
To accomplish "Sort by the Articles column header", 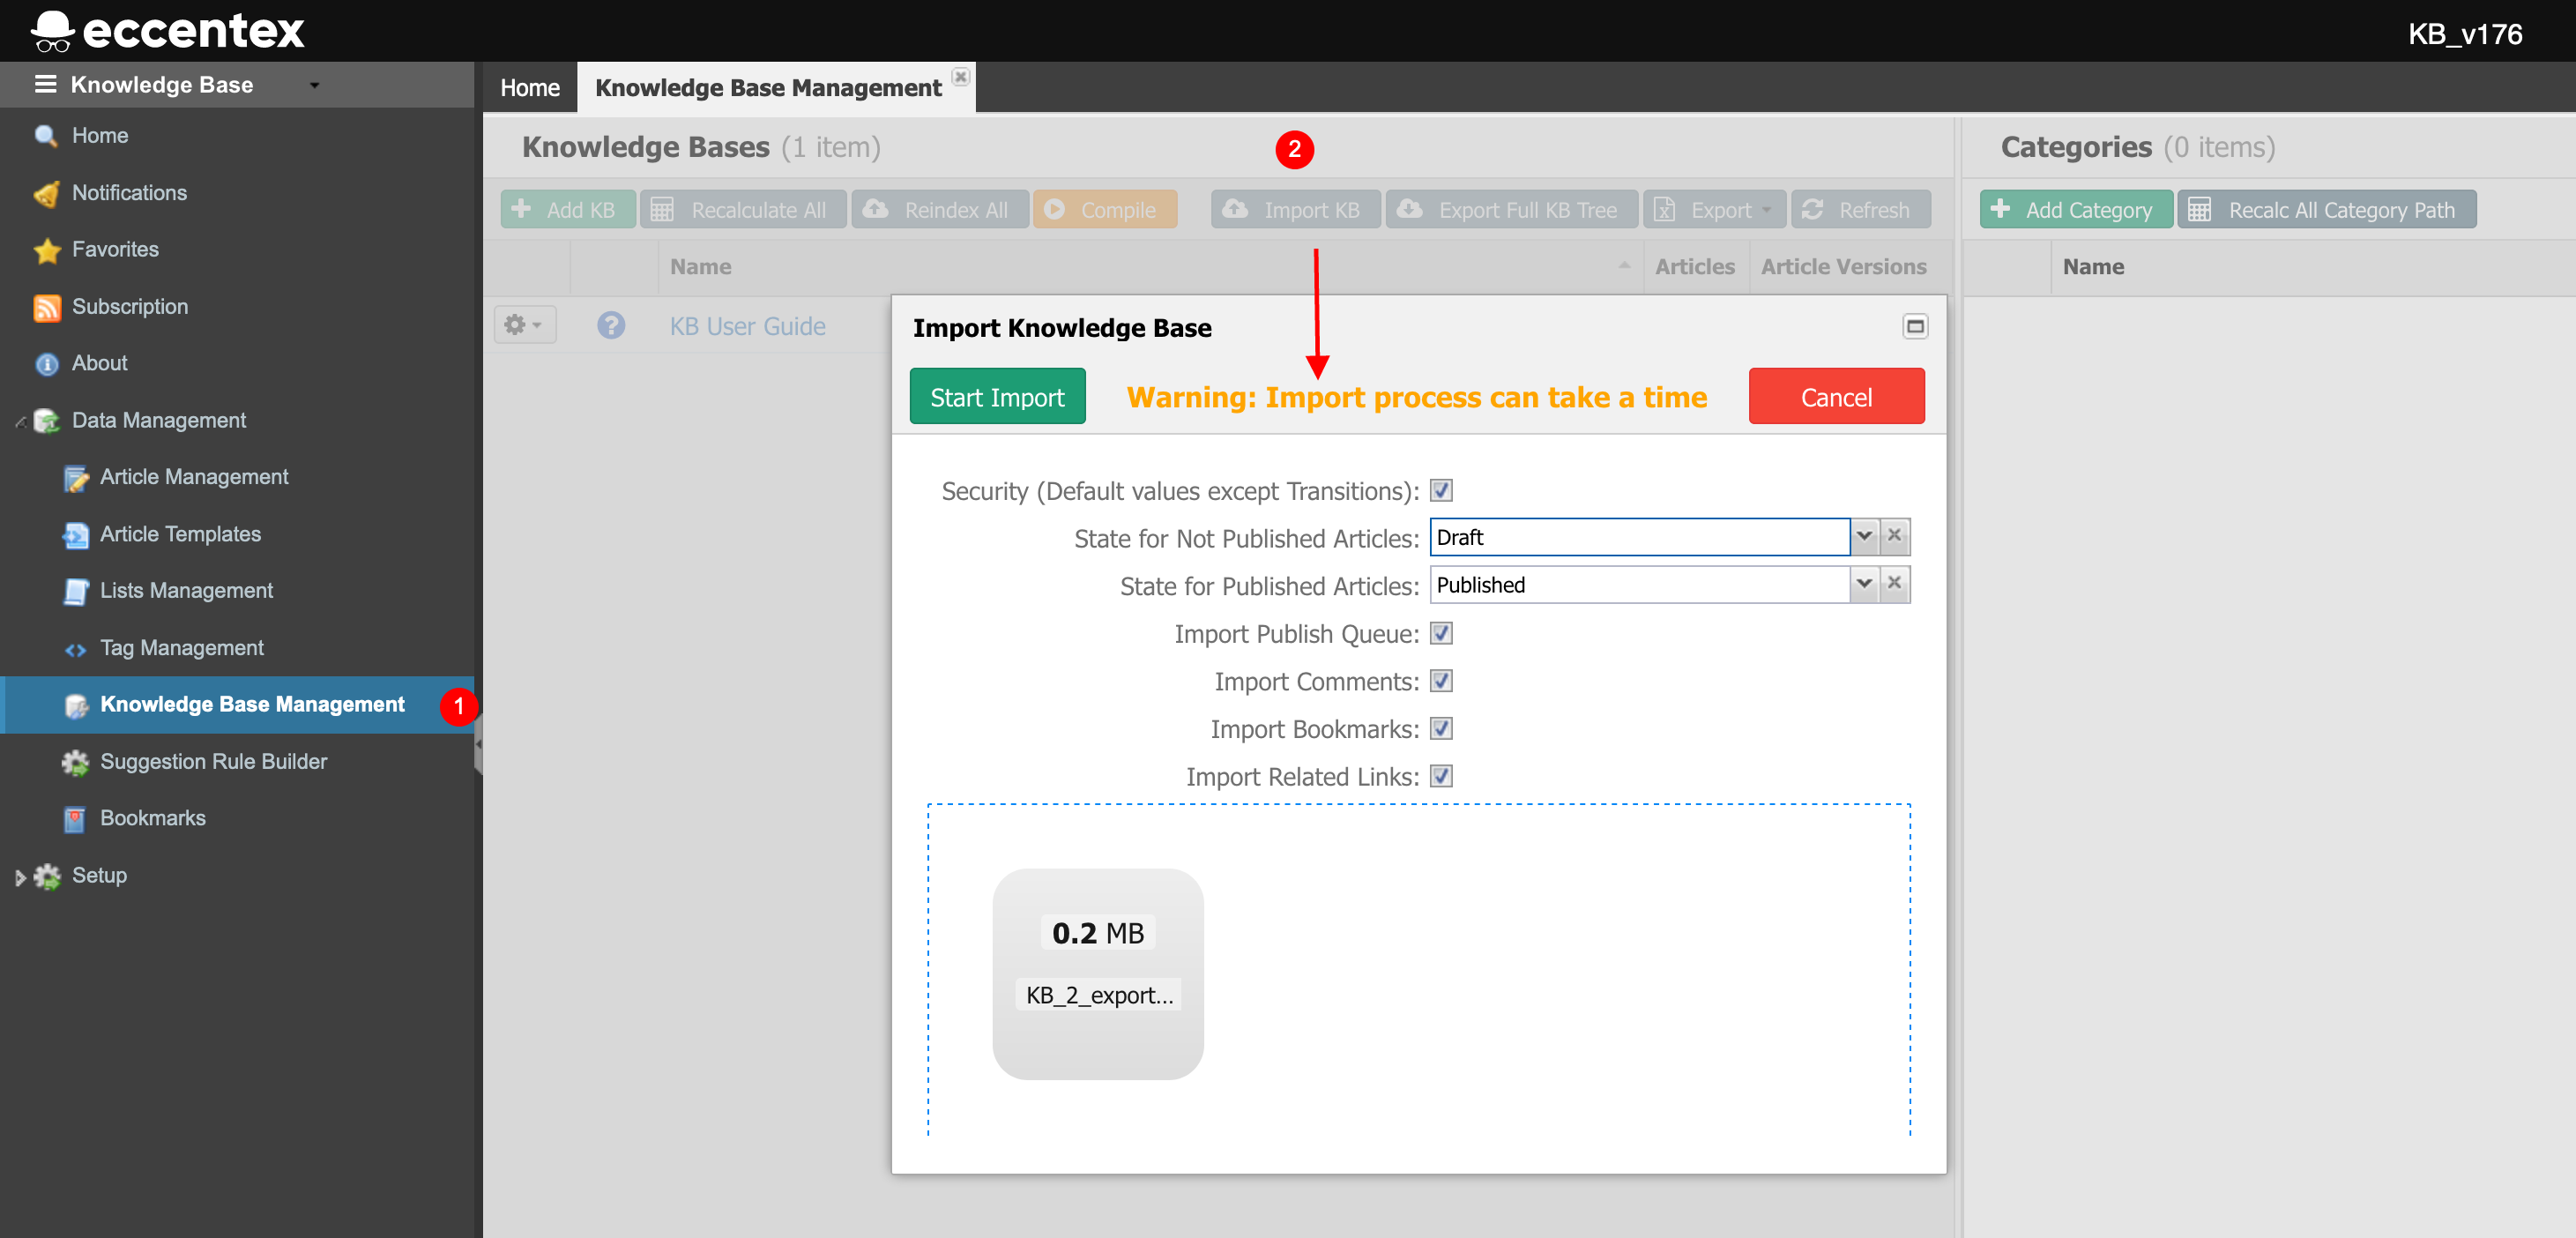I will (1695, 267).
